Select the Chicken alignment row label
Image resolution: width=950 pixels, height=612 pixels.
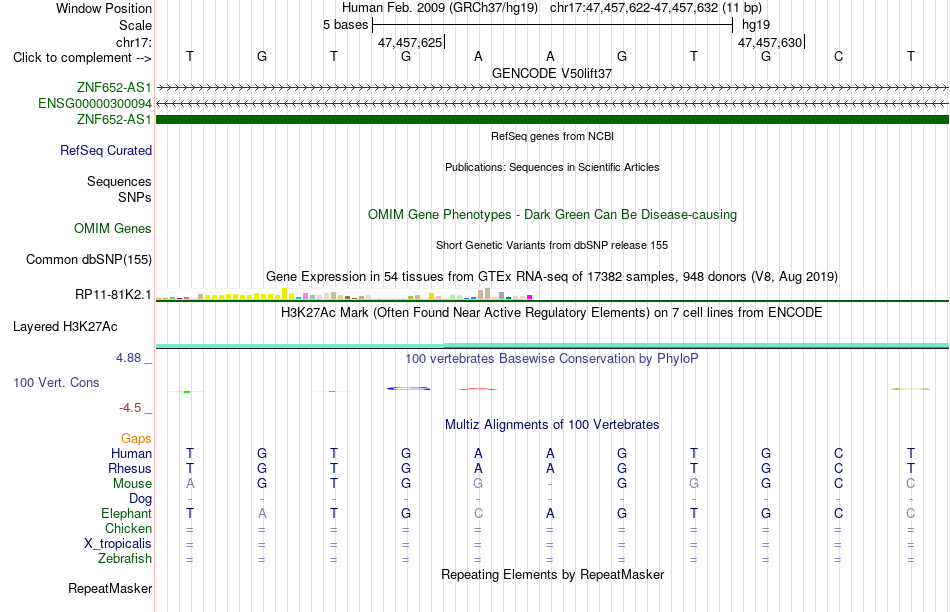[128, 528]
